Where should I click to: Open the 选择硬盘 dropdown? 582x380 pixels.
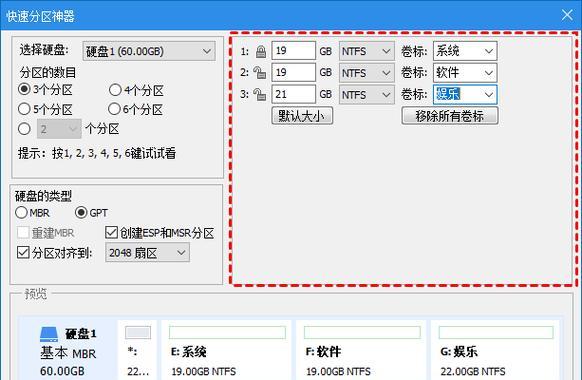coord(149,51)
